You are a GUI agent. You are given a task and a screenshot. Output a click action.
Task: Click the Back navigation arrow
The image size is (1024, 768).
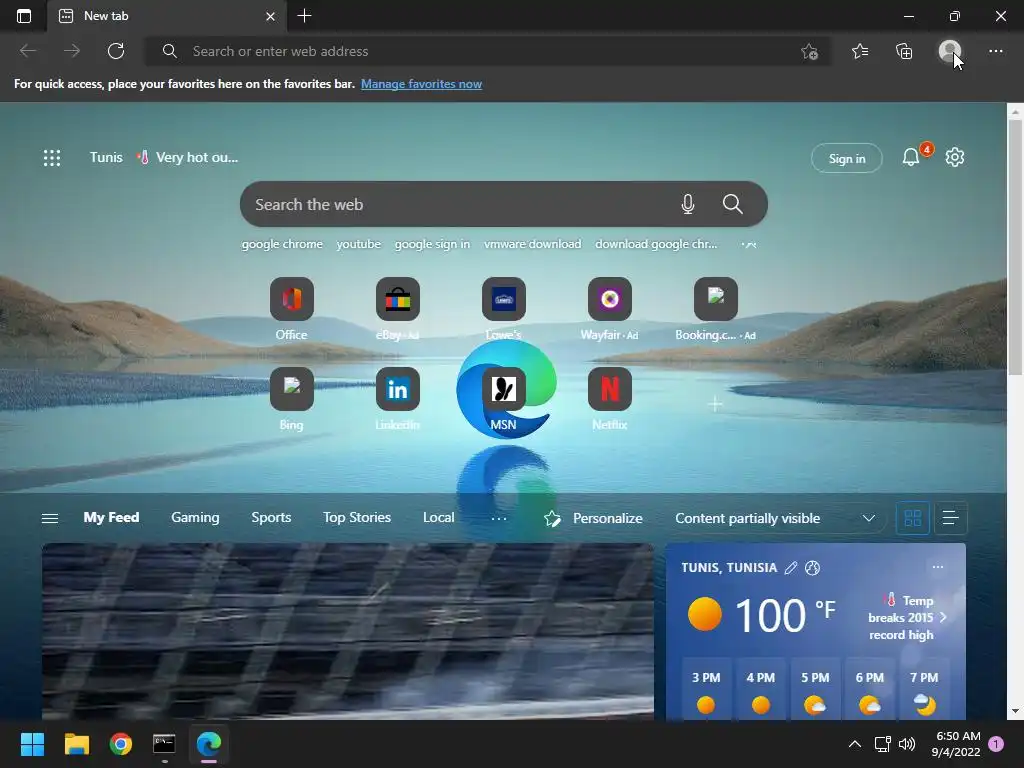pos(27,51)
